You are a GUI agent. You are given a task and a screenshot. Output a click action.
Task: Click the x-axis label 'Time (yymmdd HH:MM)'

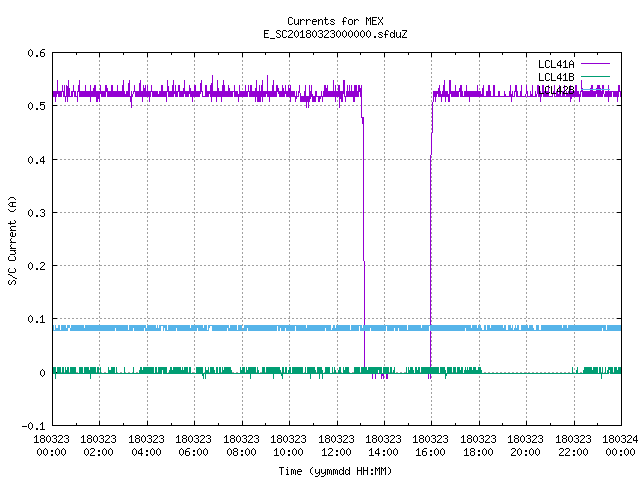[x=335, y=471]
